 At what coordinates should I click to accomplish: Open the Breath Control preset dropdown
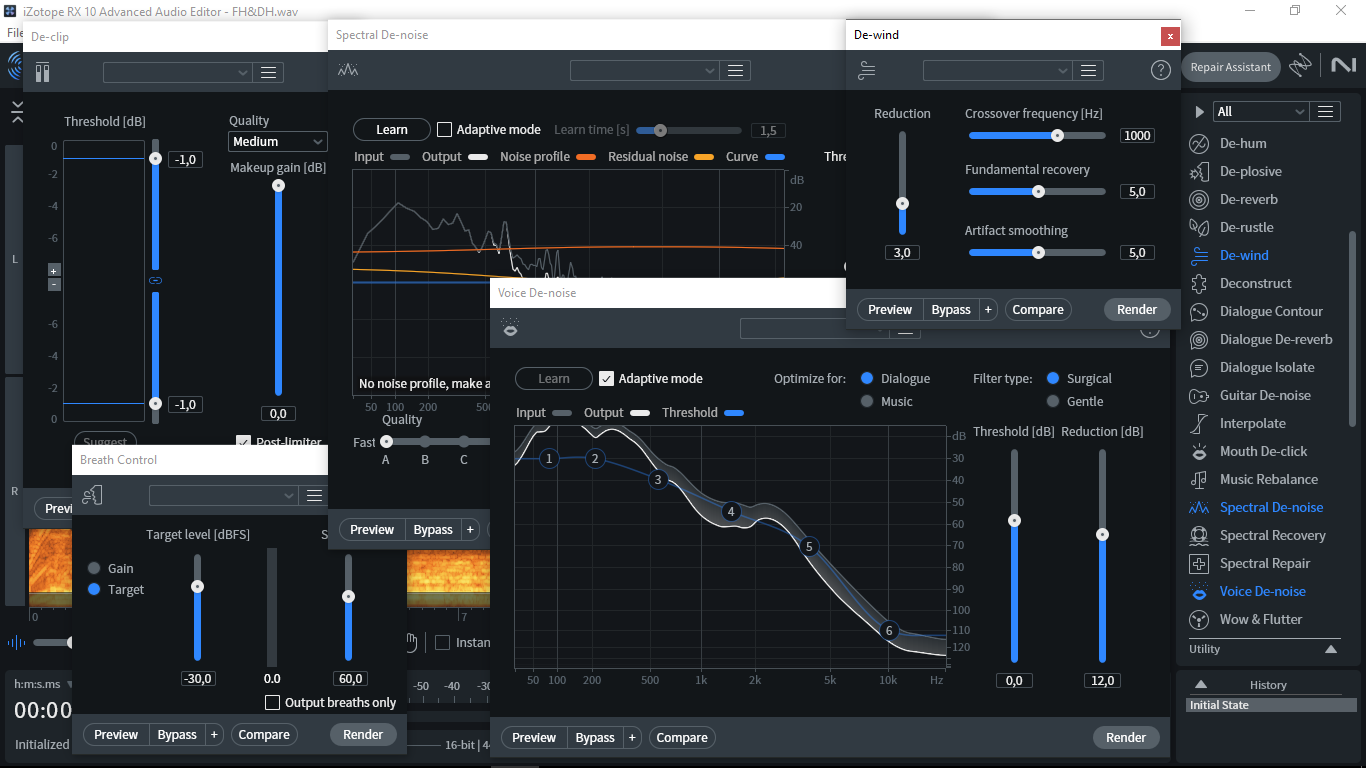224,495
